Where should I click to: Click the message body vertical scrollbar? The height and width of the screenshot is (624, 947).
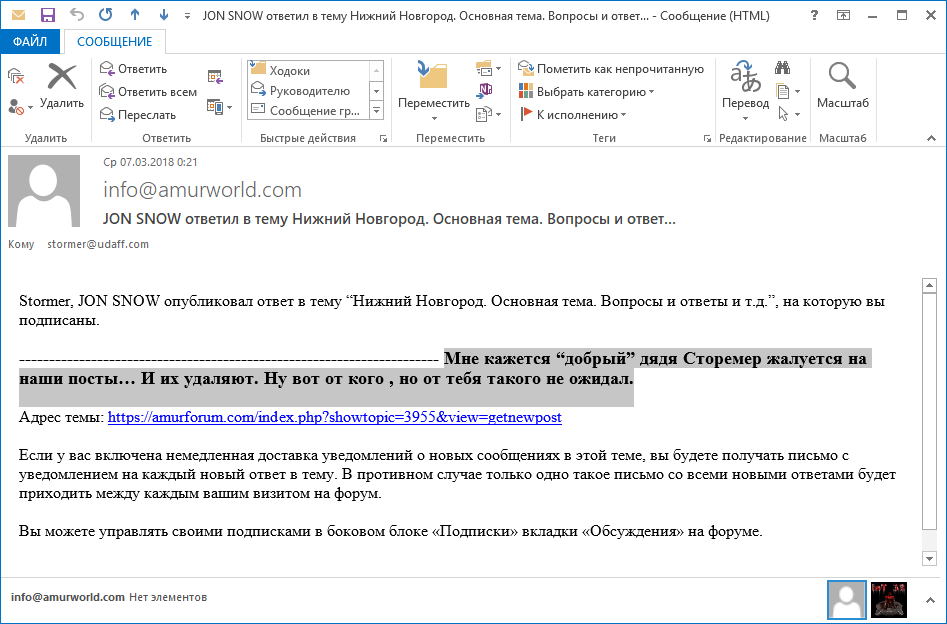[929, 410]
